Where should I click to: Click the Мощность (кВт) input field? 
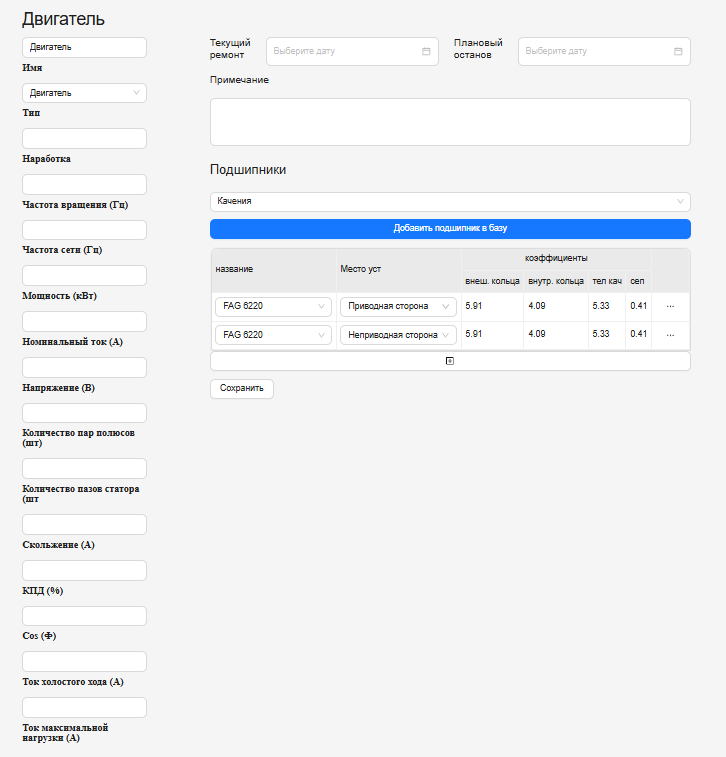(84, 276)
